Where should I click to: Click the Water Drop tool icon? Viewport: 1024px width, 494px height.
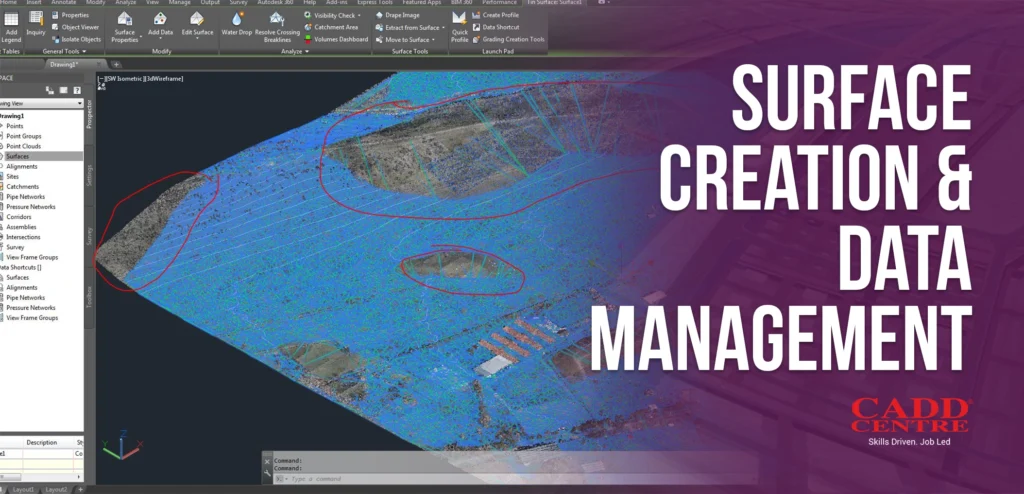pyautogui.click(x=237, y=19)
